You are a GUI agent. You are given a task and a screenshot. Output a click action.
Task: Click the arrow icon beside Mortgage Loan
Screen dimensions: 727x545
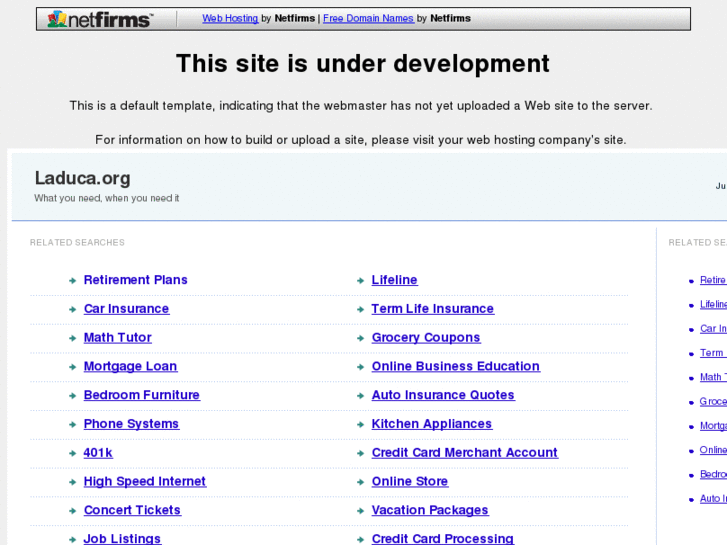point(72,367)
